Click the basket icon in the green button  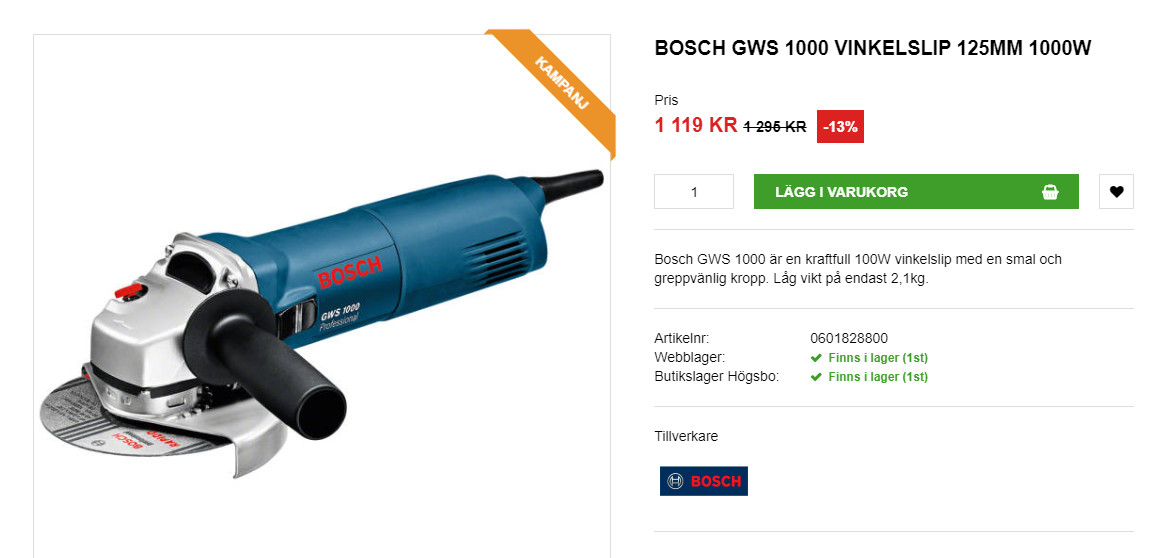tap(1050, 192)
